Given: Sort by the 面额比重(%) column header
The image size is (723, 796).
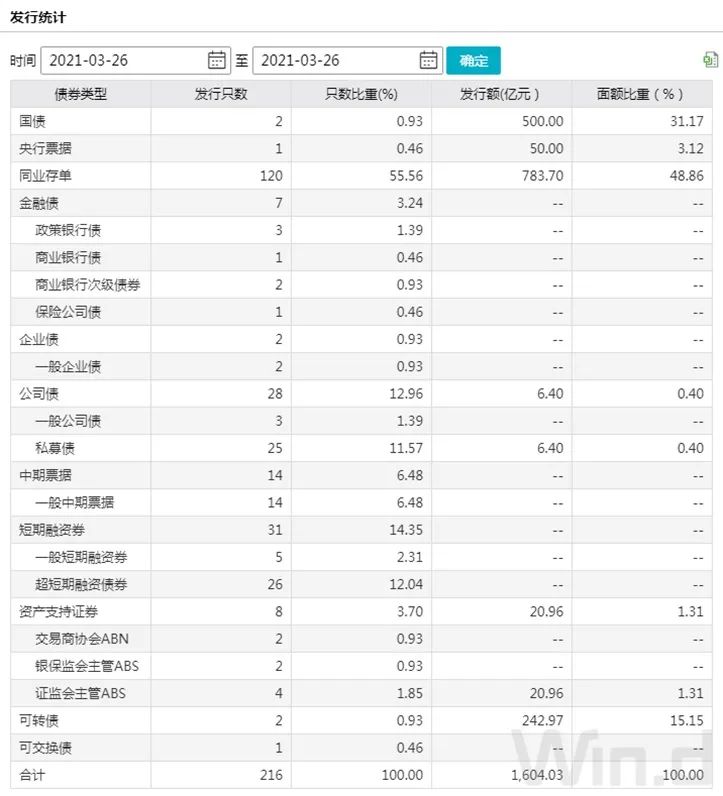Looking at the screenshot, I should pyautogui.click(x=640, y=94).
